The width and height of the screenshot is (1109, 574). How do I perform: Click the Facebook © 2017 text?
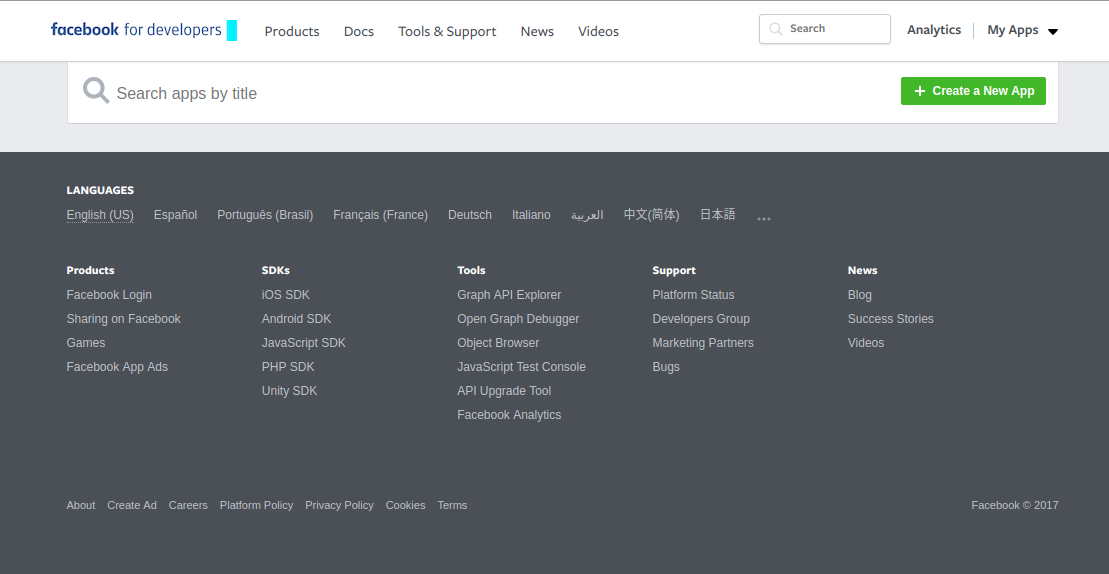pos(1015,505)
